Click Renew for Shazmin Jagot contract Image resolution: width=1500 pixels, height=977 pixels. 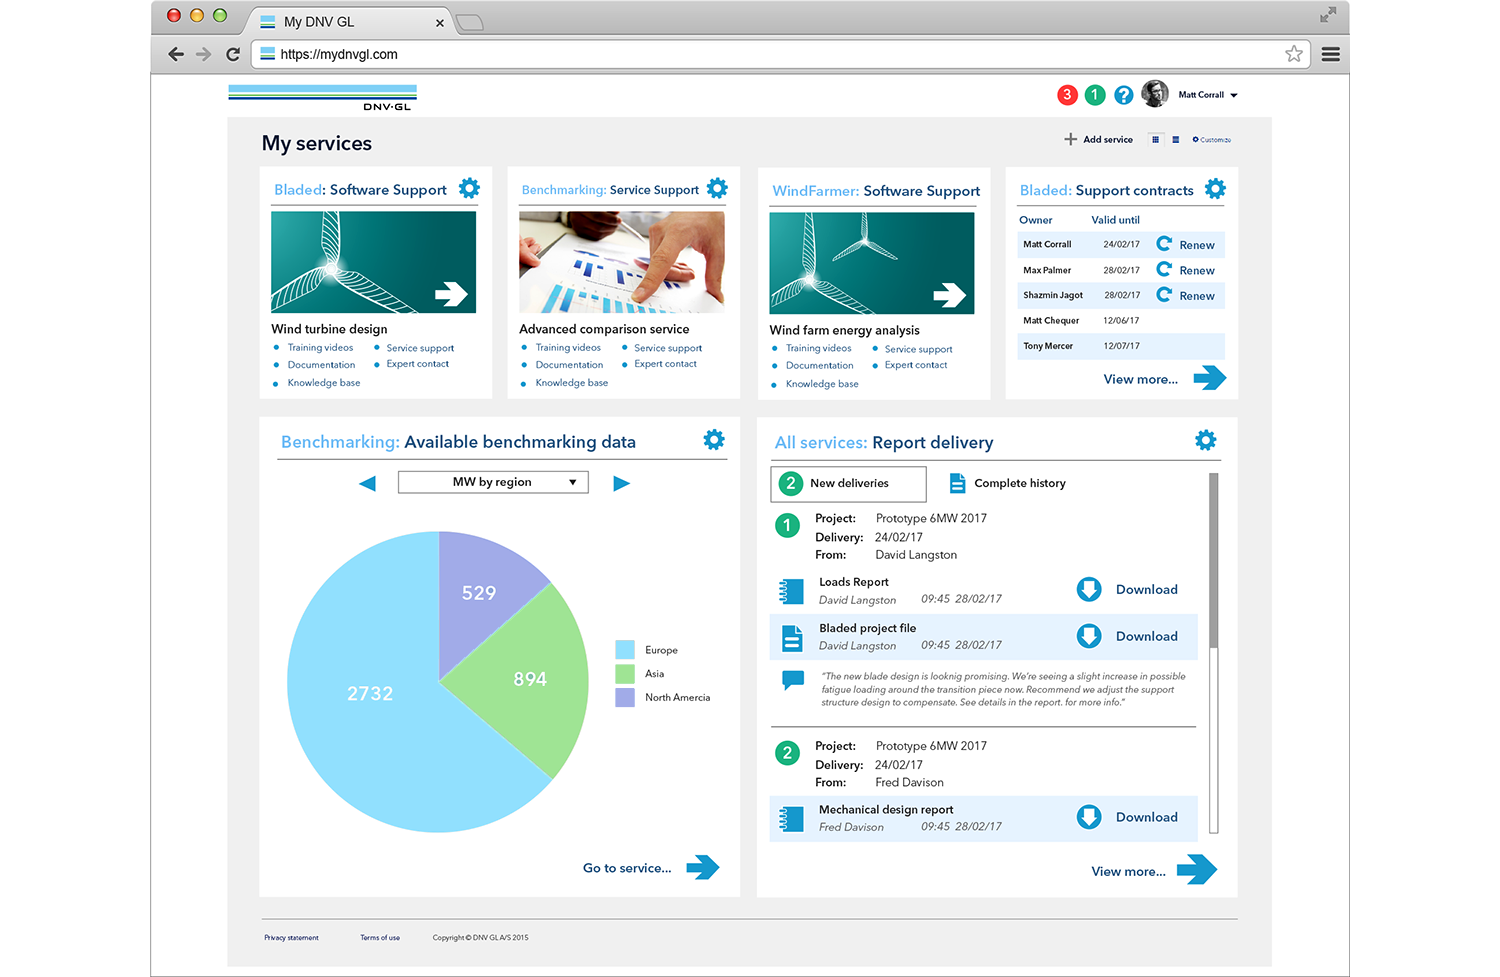coord(1196,296)
